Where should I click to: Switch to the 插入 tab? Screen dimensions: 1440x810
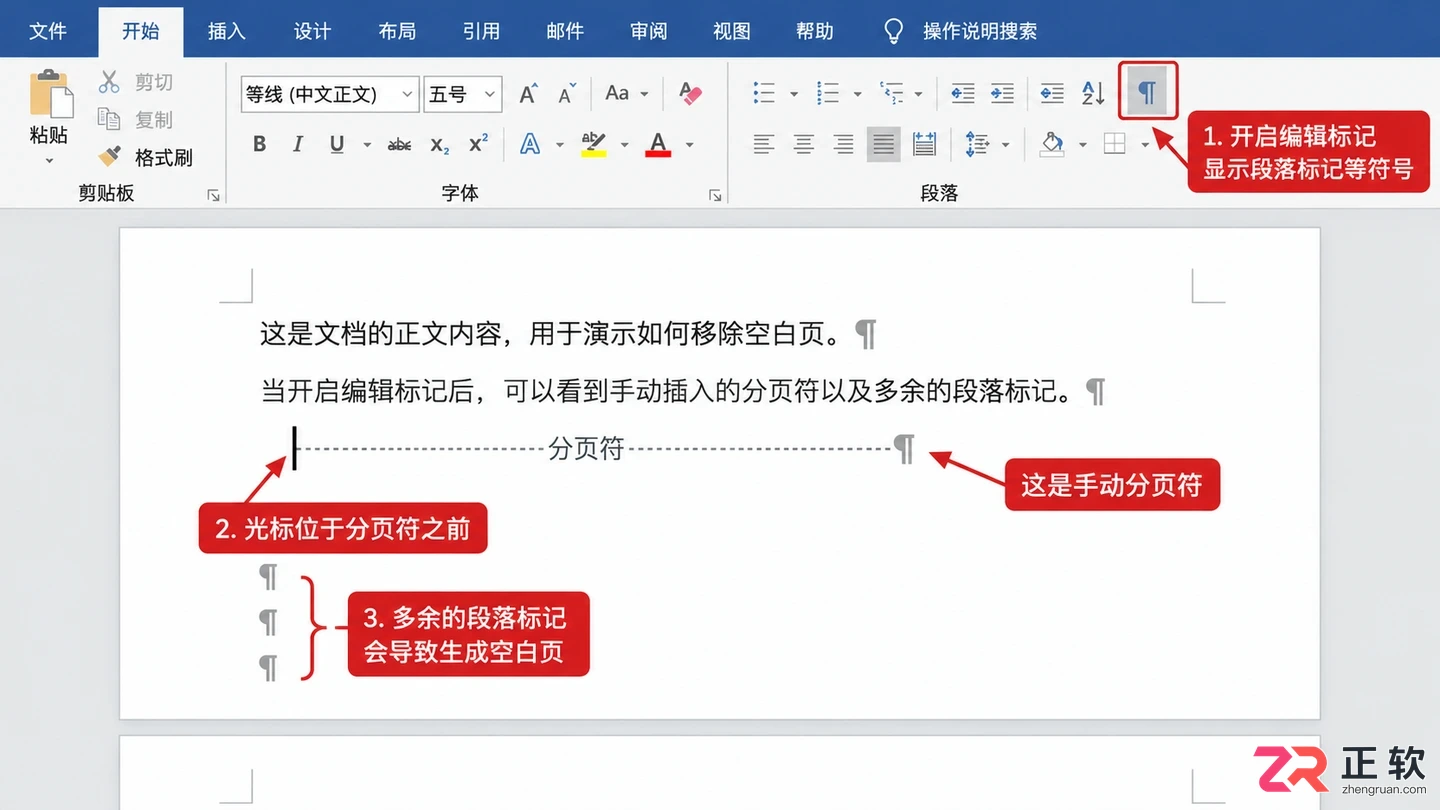[226, 31]
